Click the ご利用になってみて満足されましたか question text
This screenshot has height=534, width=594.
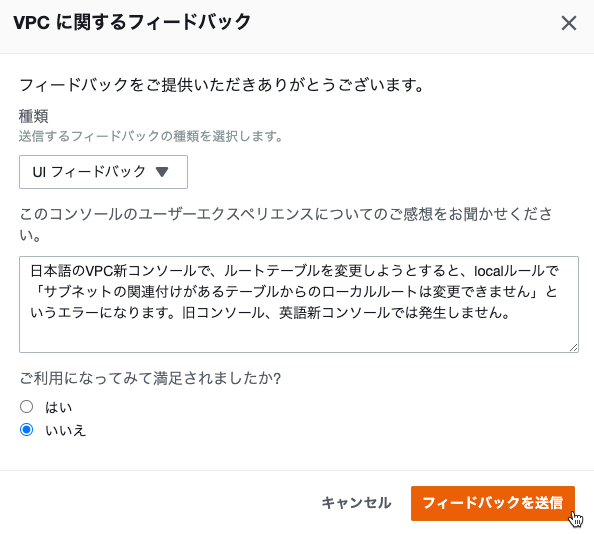point(150,378)
